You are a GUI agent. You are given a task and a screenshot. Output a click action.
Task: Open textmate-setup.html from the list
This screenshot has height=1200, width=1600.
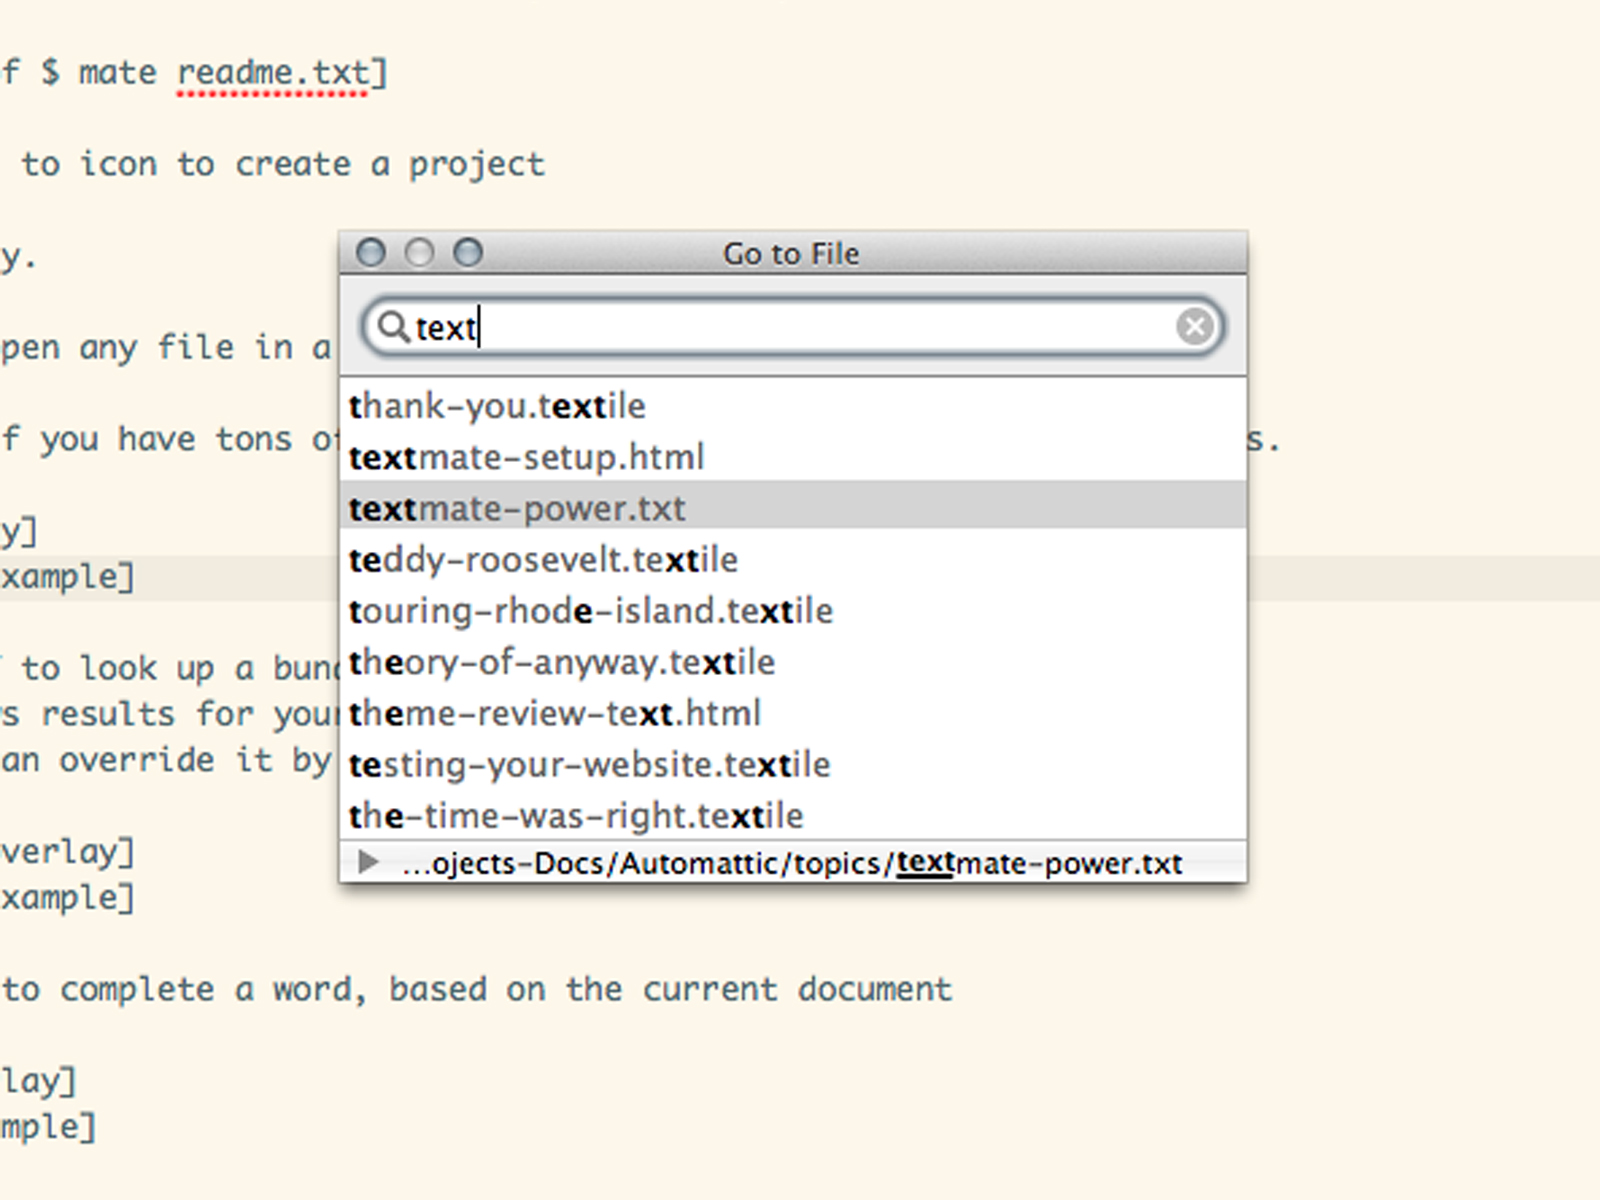[526, 457]
